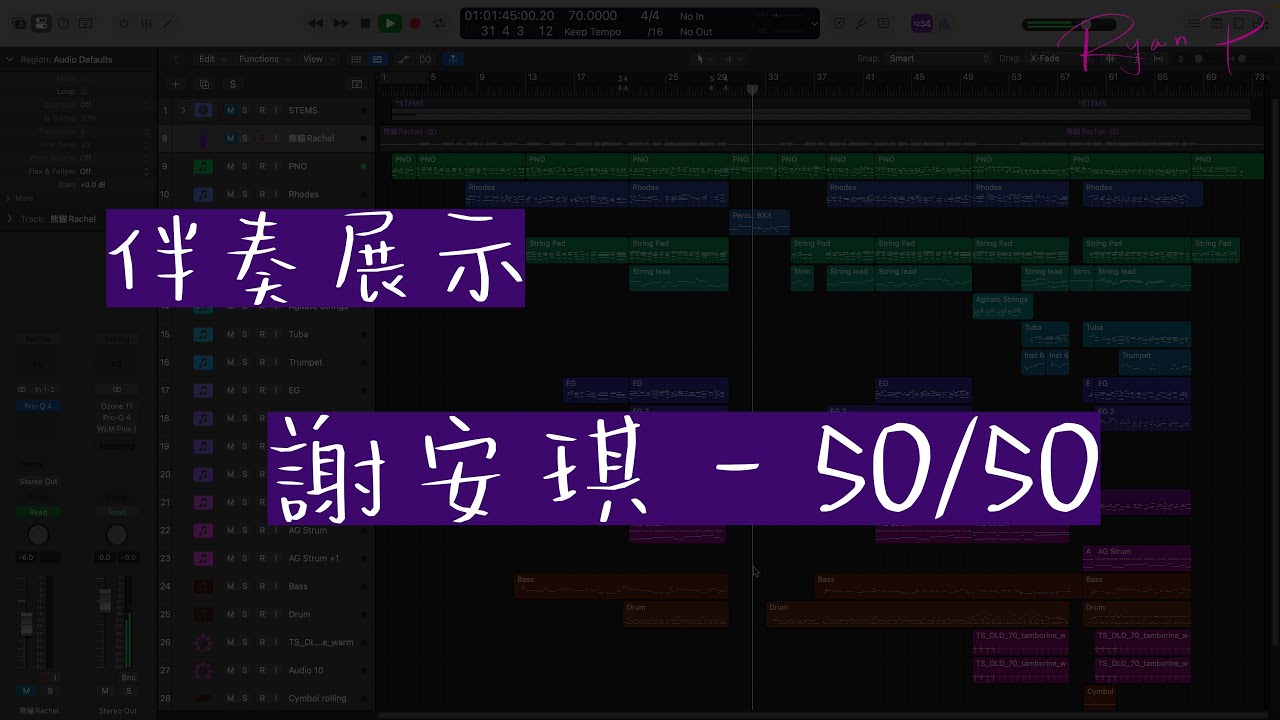Image resolution: width=1280 pixels, height=720 pixels.
Task: Click the Stop transport button
Action: click(x=365, y=23)
